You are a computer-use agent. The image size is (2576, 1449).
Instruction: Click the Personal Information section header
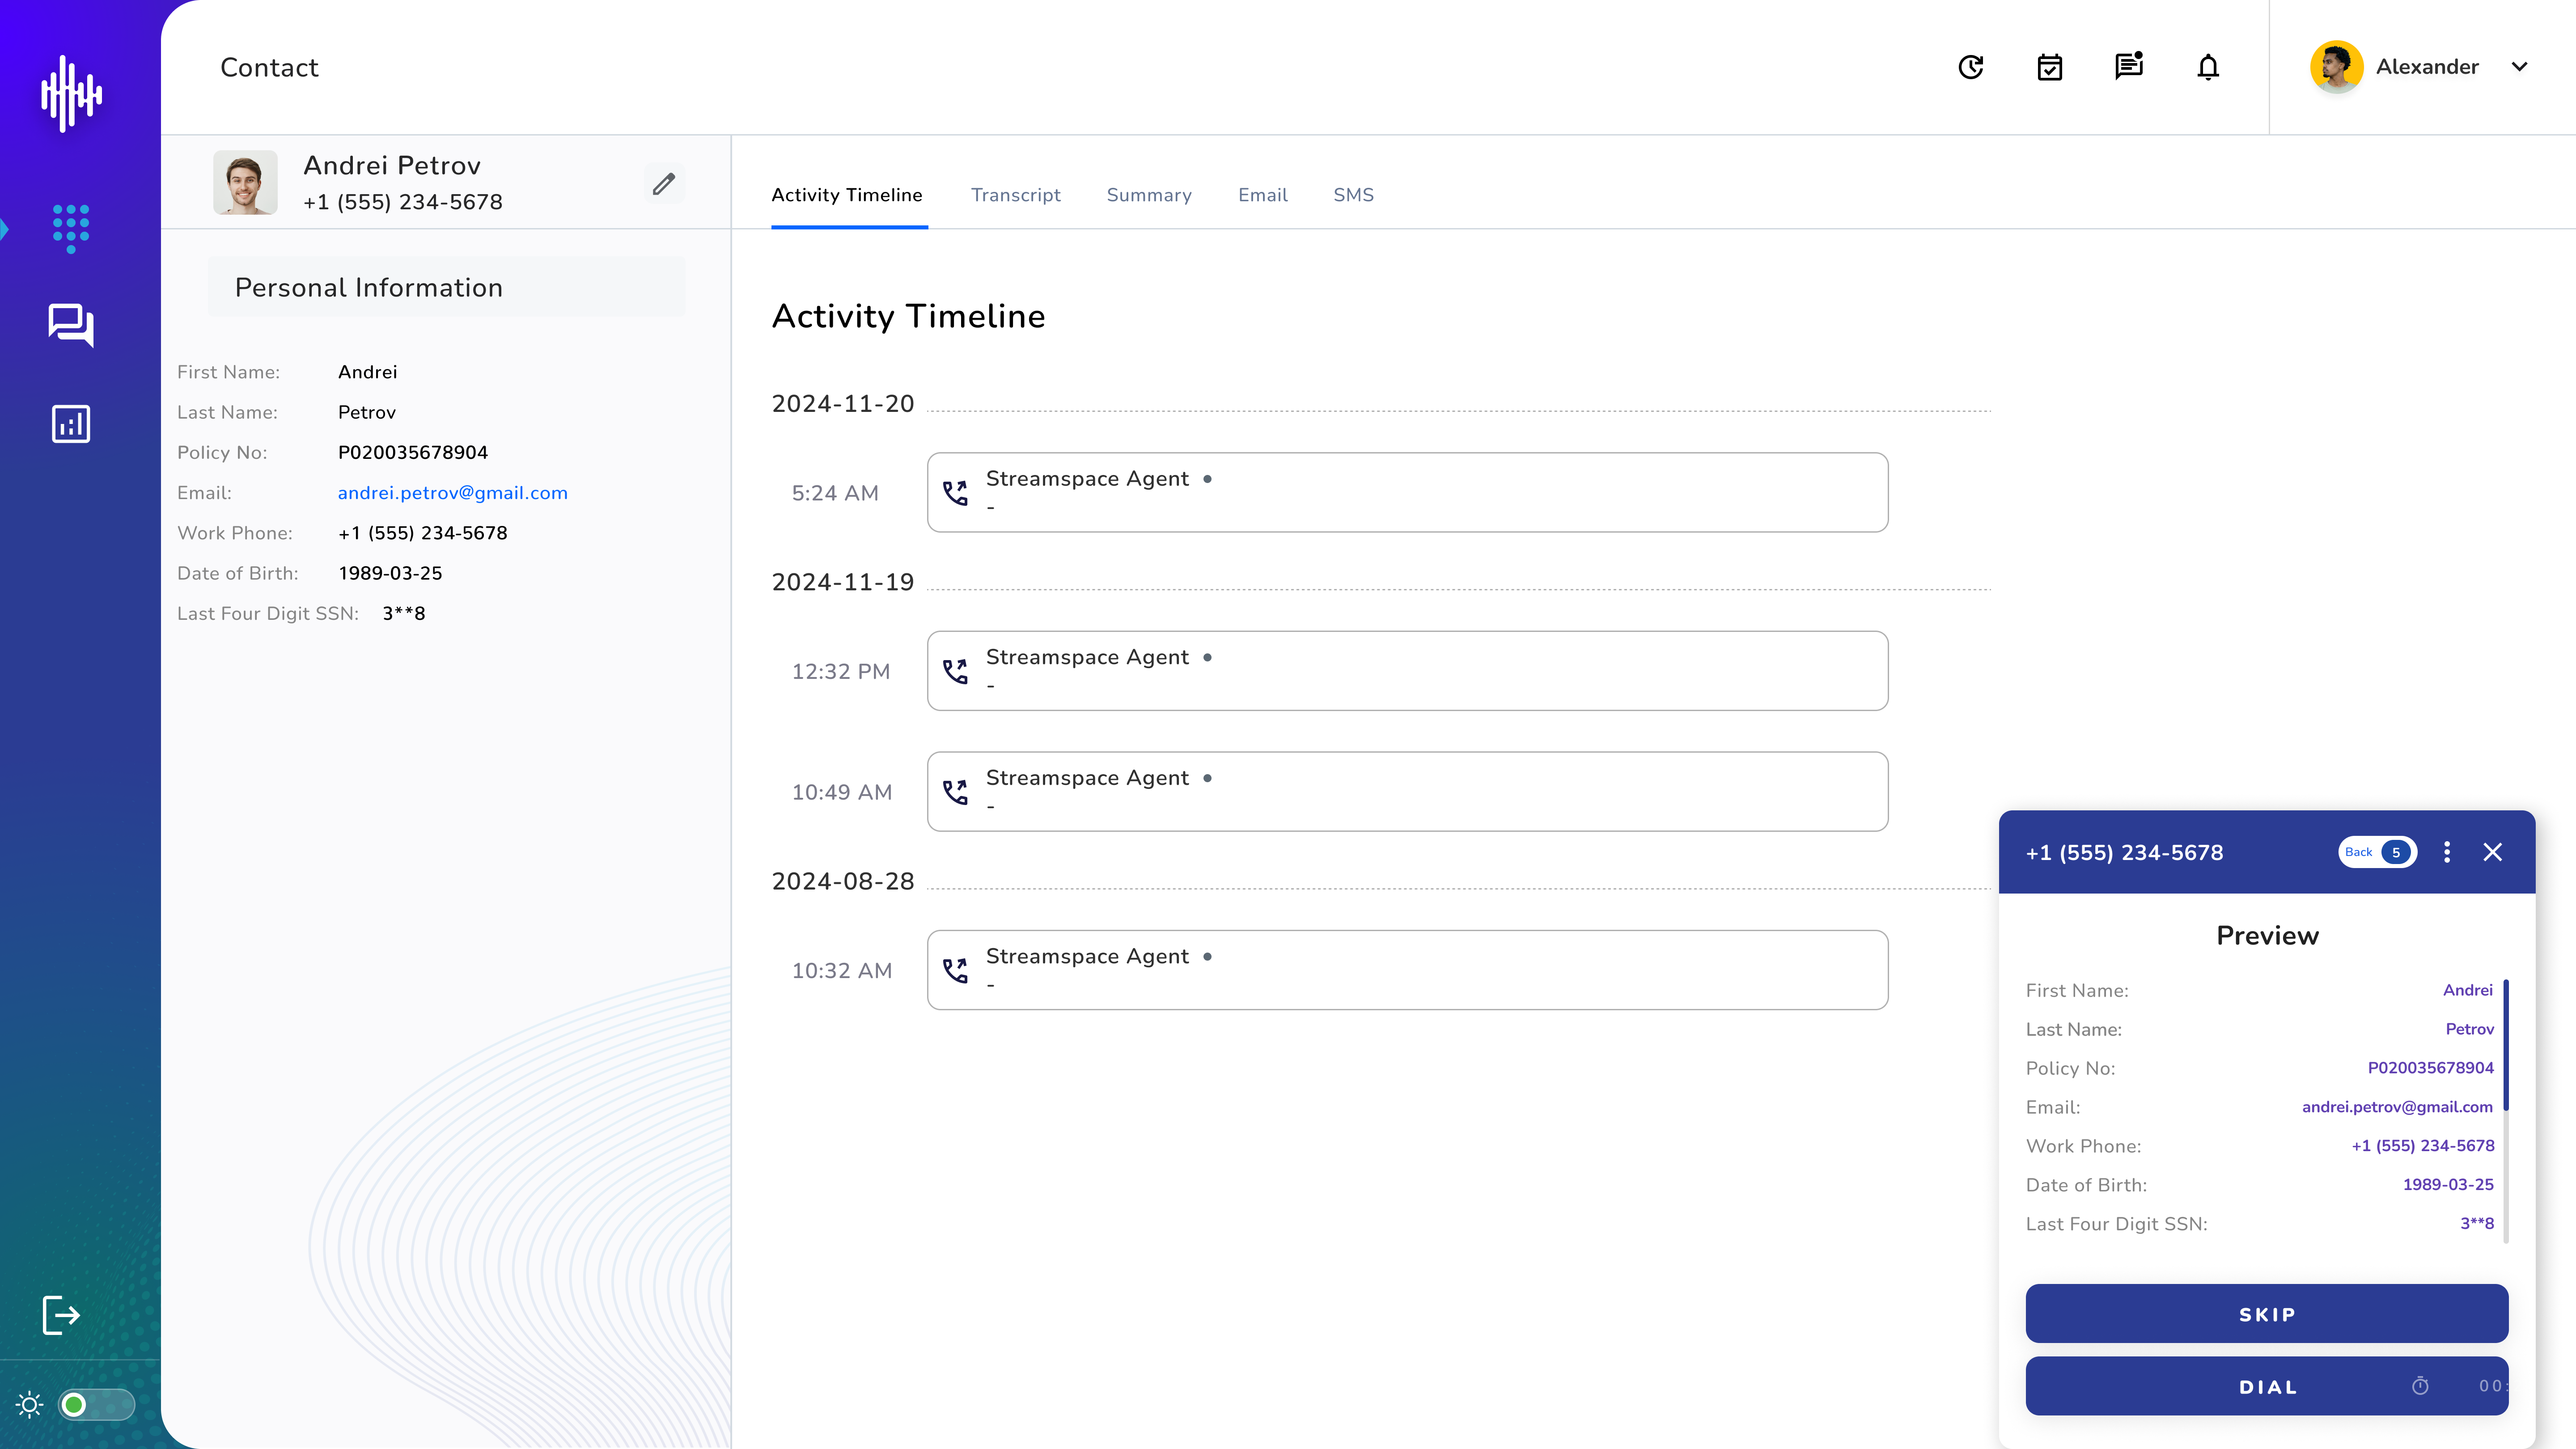click(447, 287)
